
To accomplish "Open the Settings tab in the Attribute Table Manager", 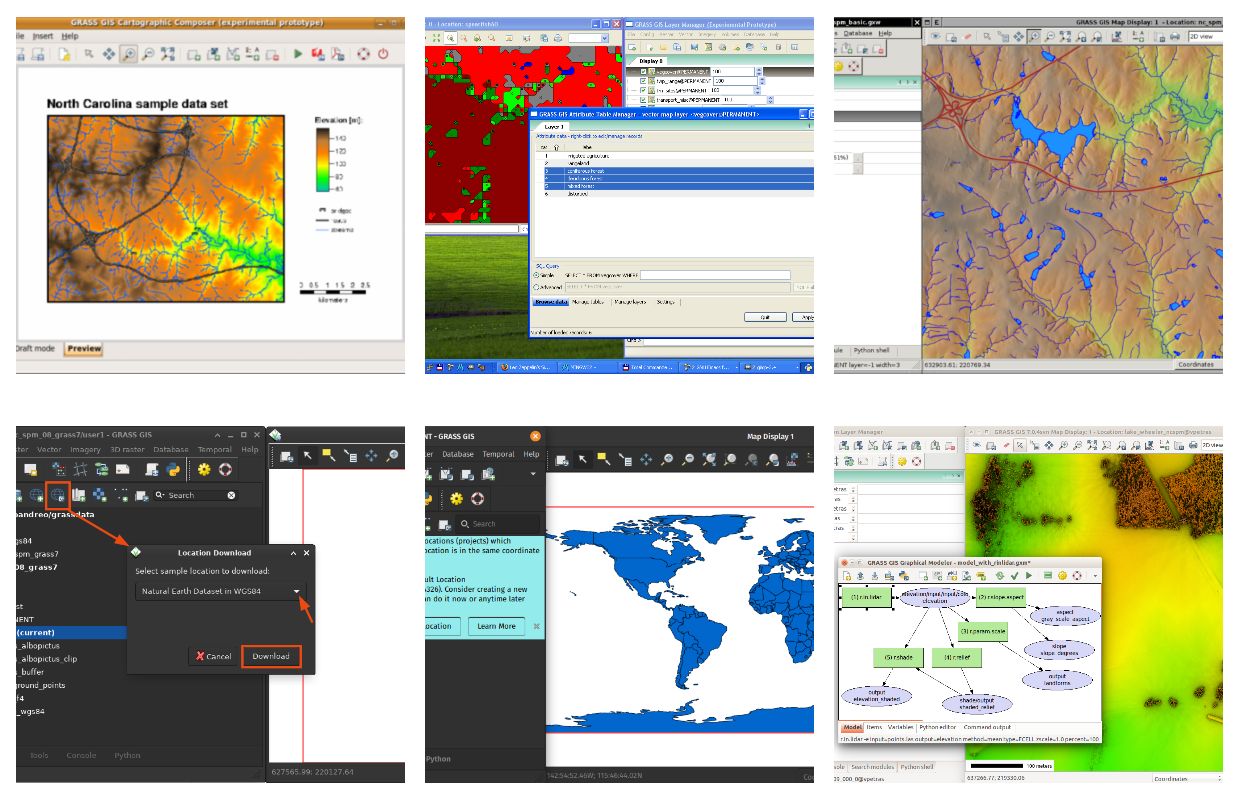I will (x=665, y=302).
